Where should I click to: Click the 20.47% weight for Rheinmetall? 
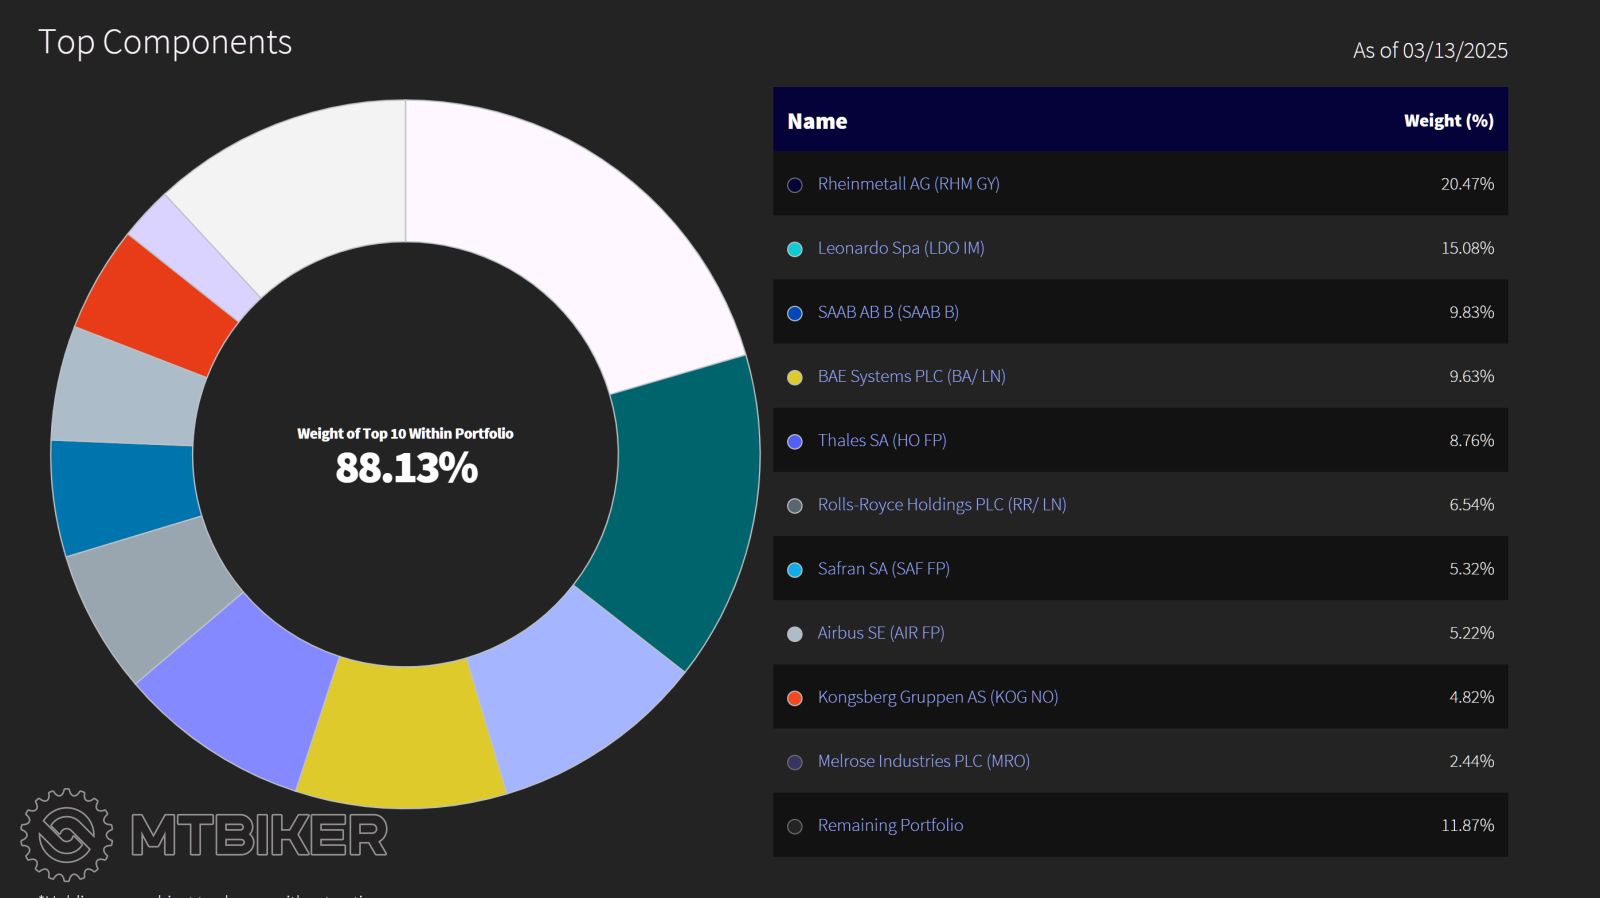1467,184
